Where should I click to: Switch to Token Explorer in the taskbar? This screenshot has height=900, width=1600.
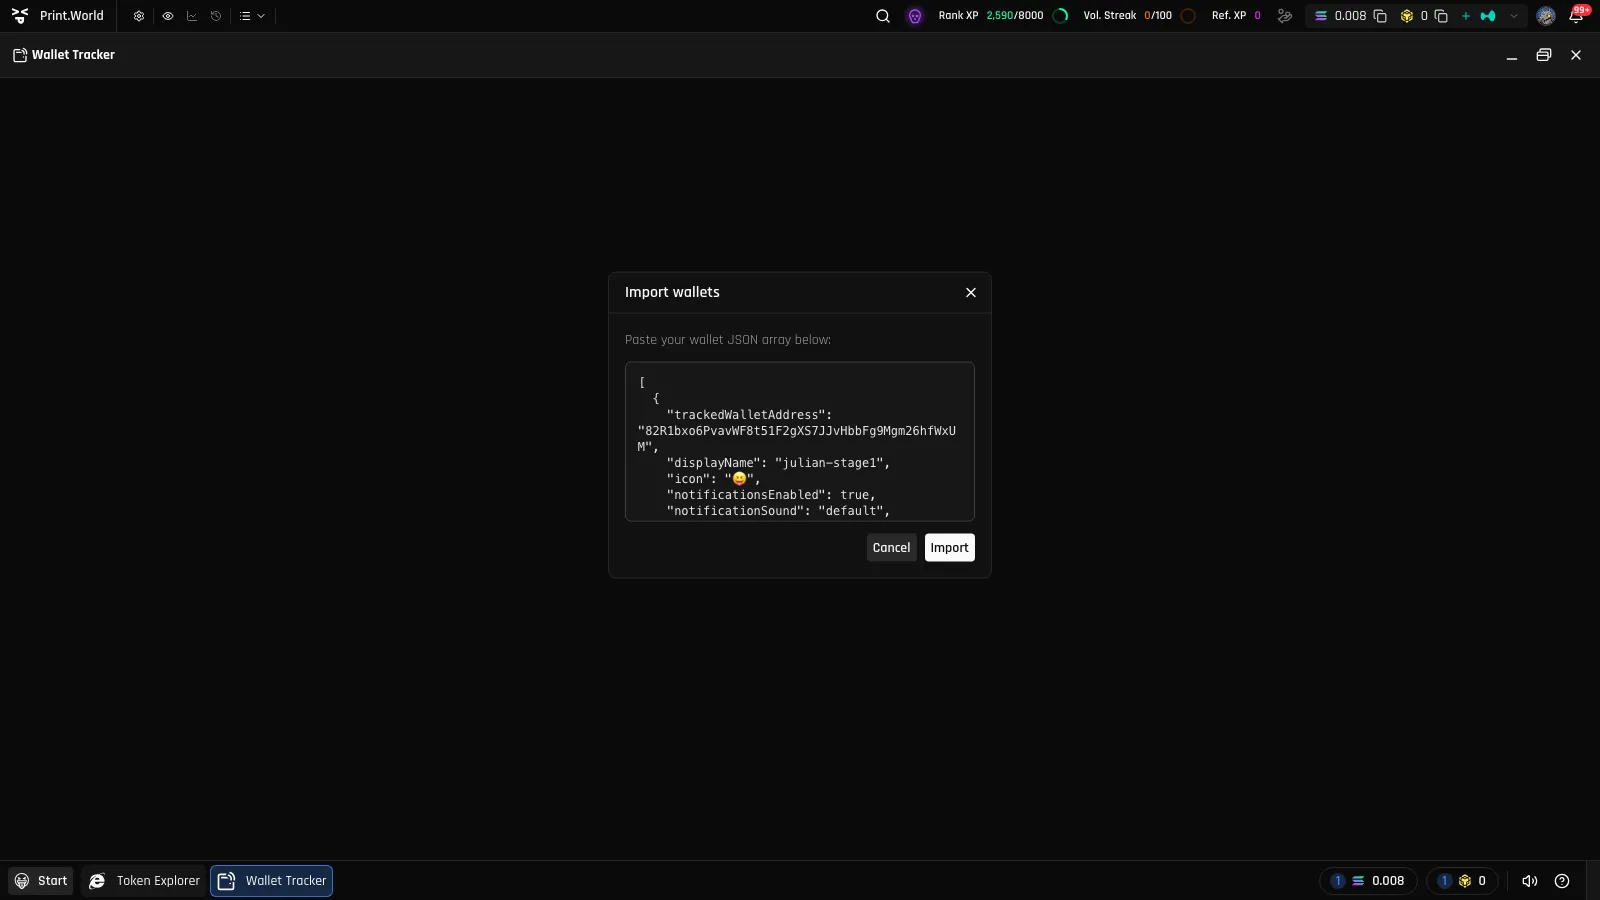coord(144,881)
